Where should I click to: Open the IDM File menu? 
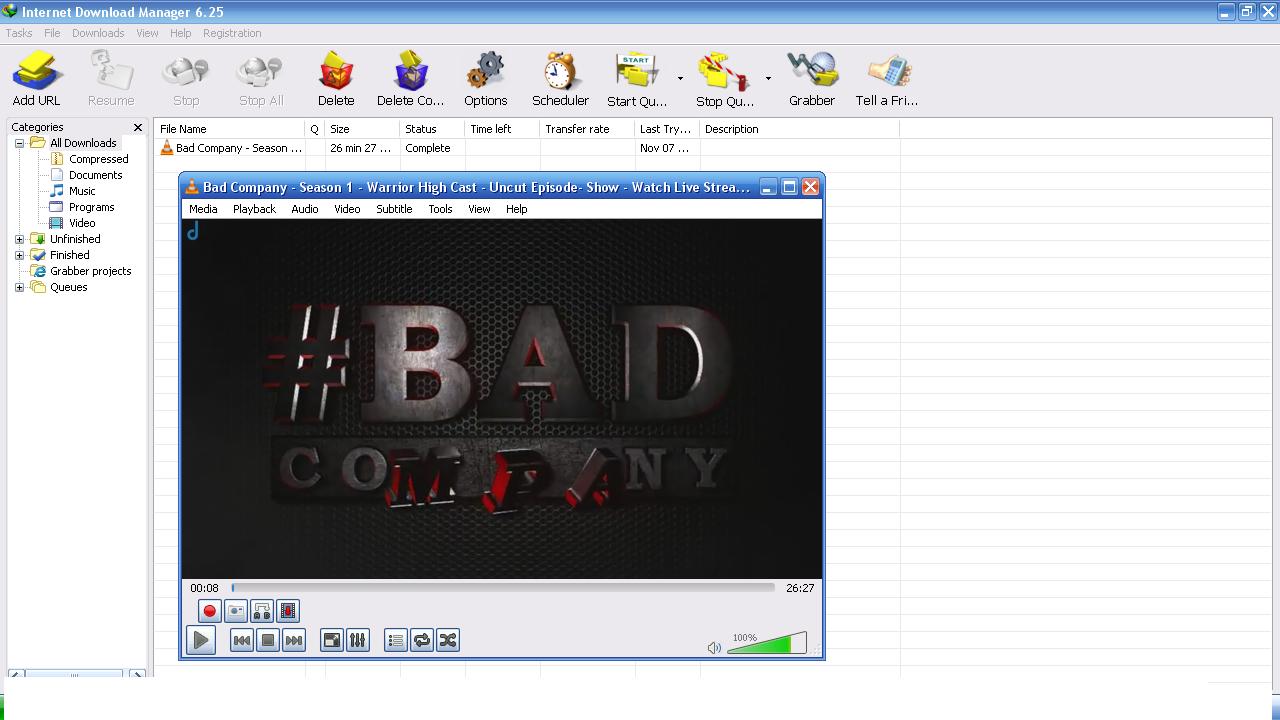pyautogui.click(x=52, y=33)
